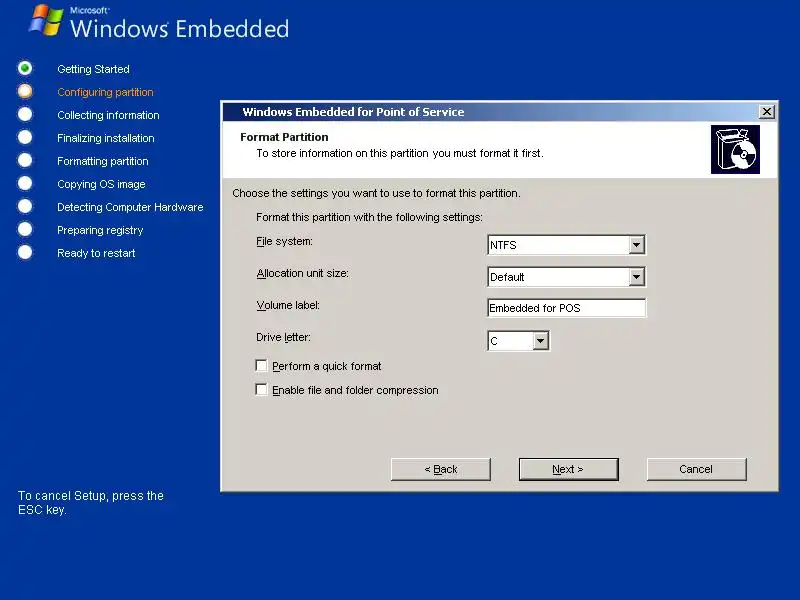Image resolution: width=800 pixels, height=600 pixels.
Task: Click the Volume label input field
Action: point(566,308)
